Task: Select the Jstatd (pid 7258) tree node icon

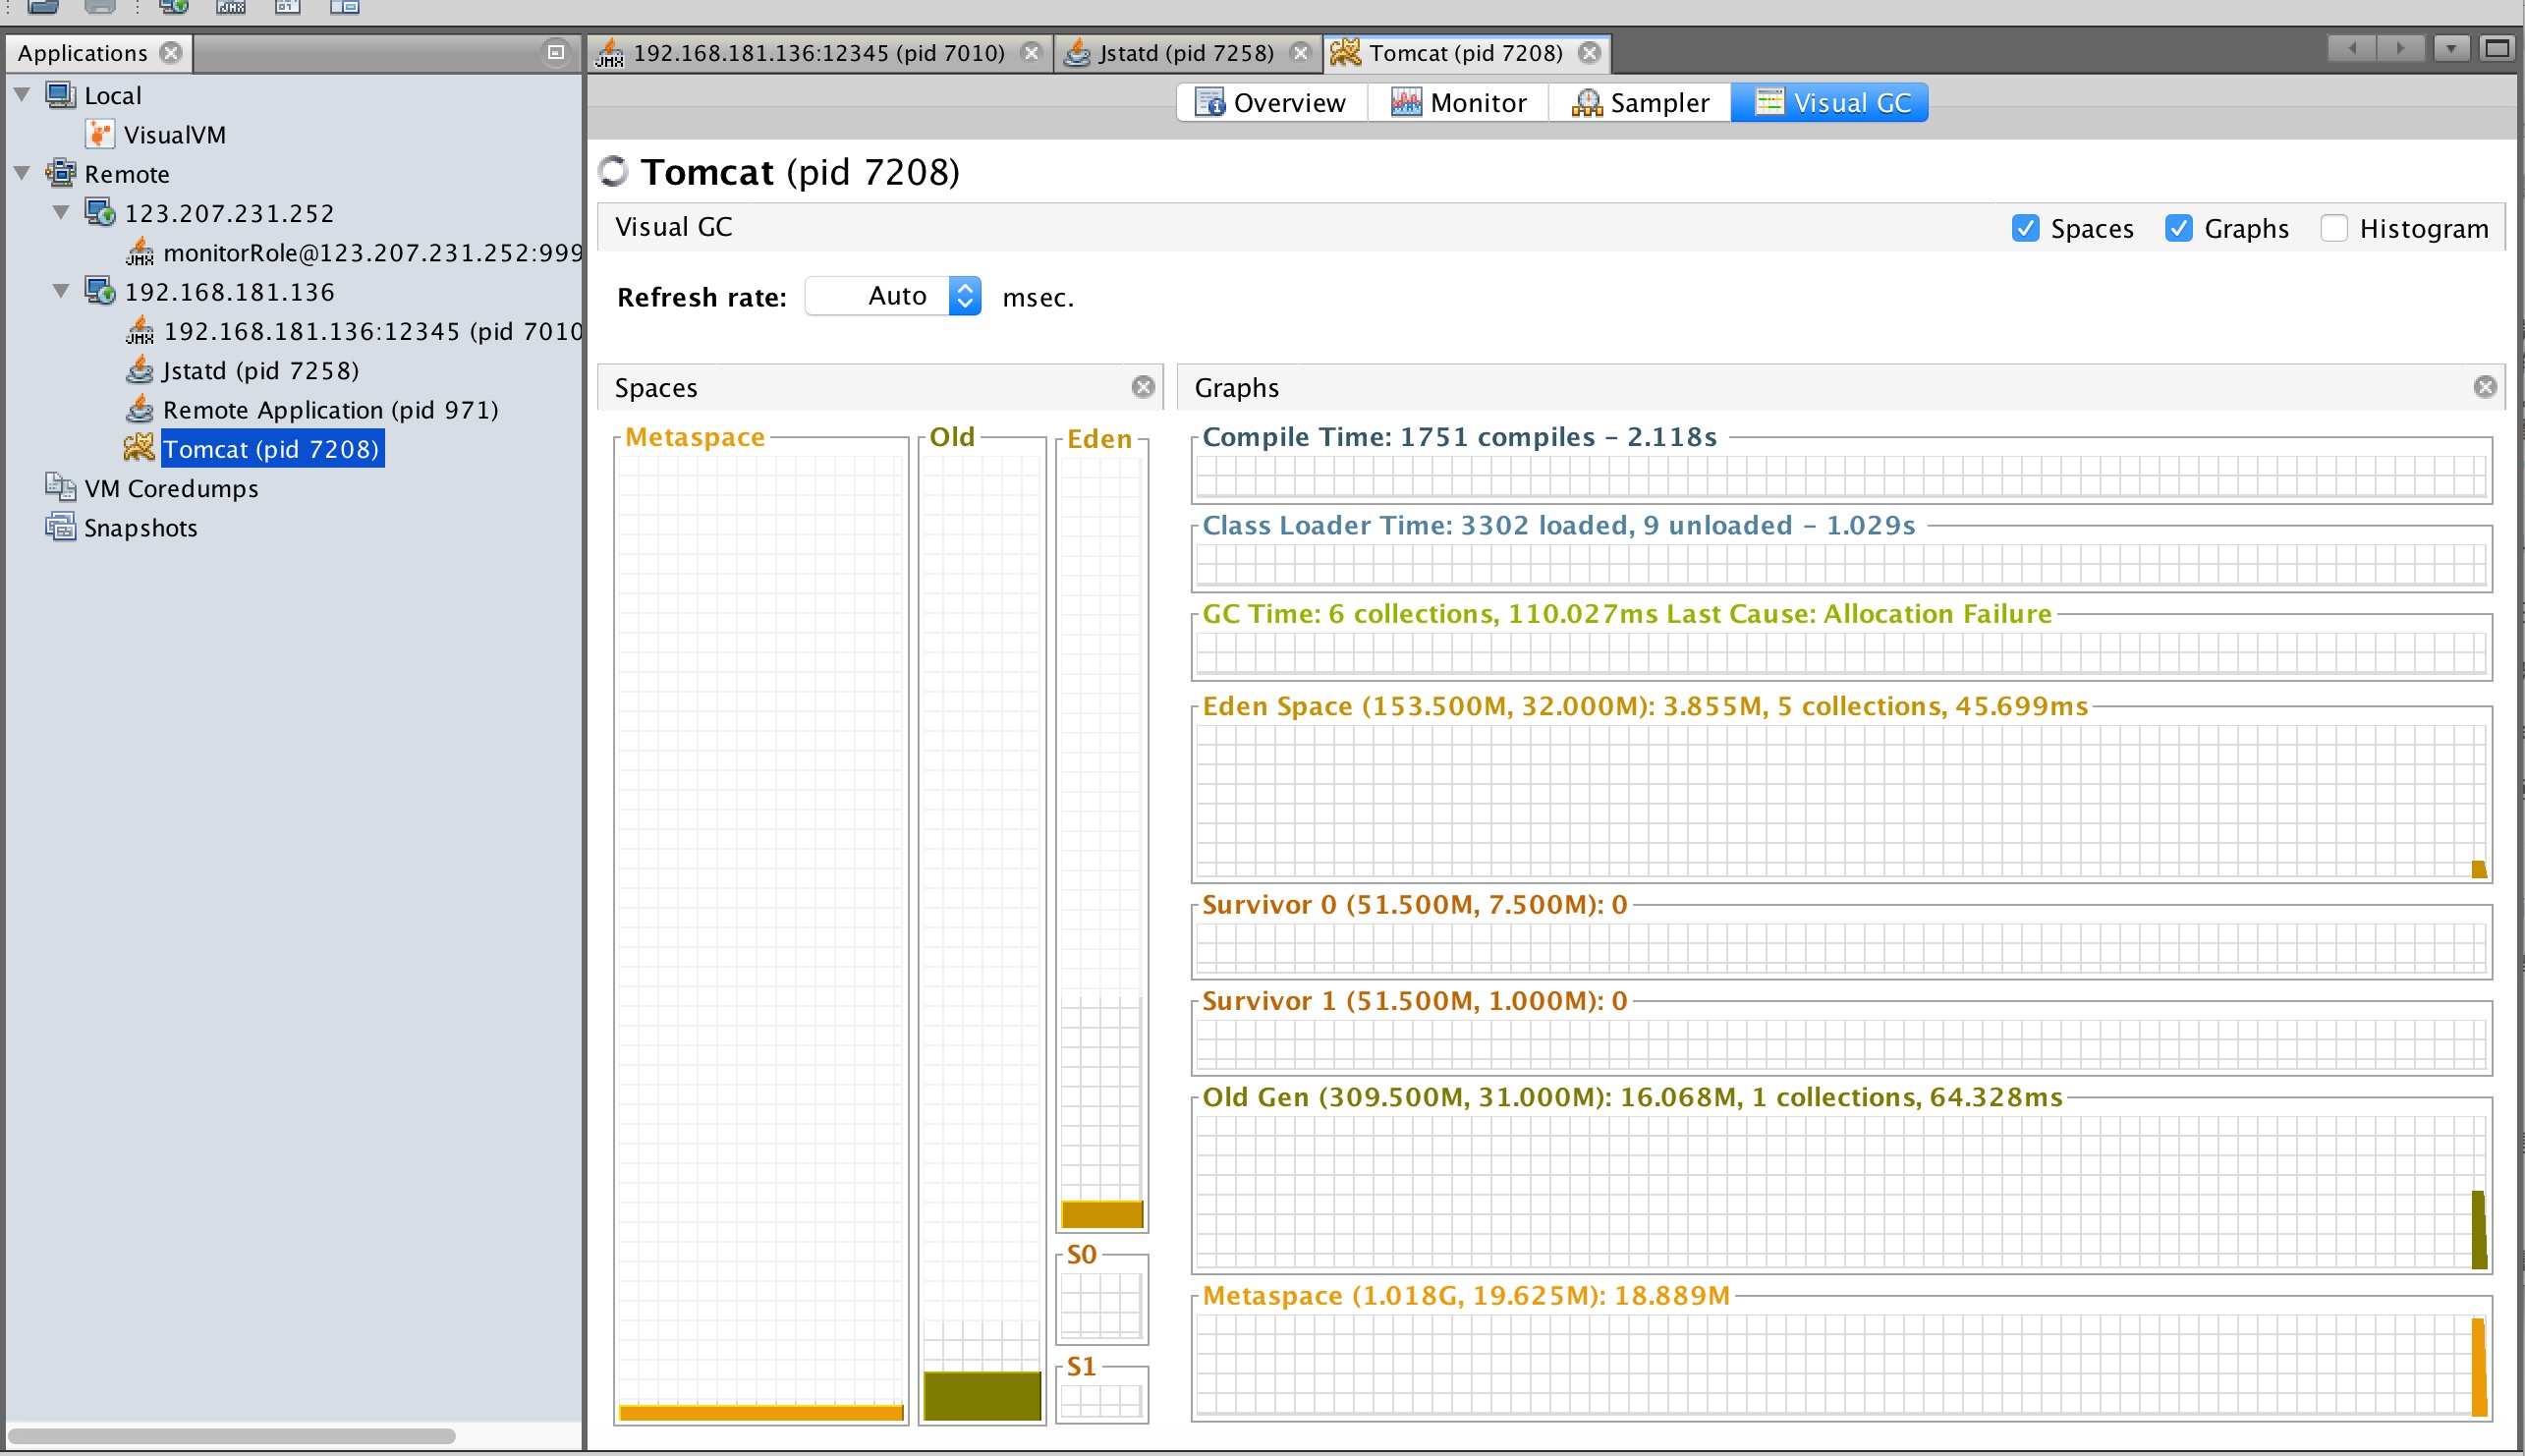Action: (139, 370)
